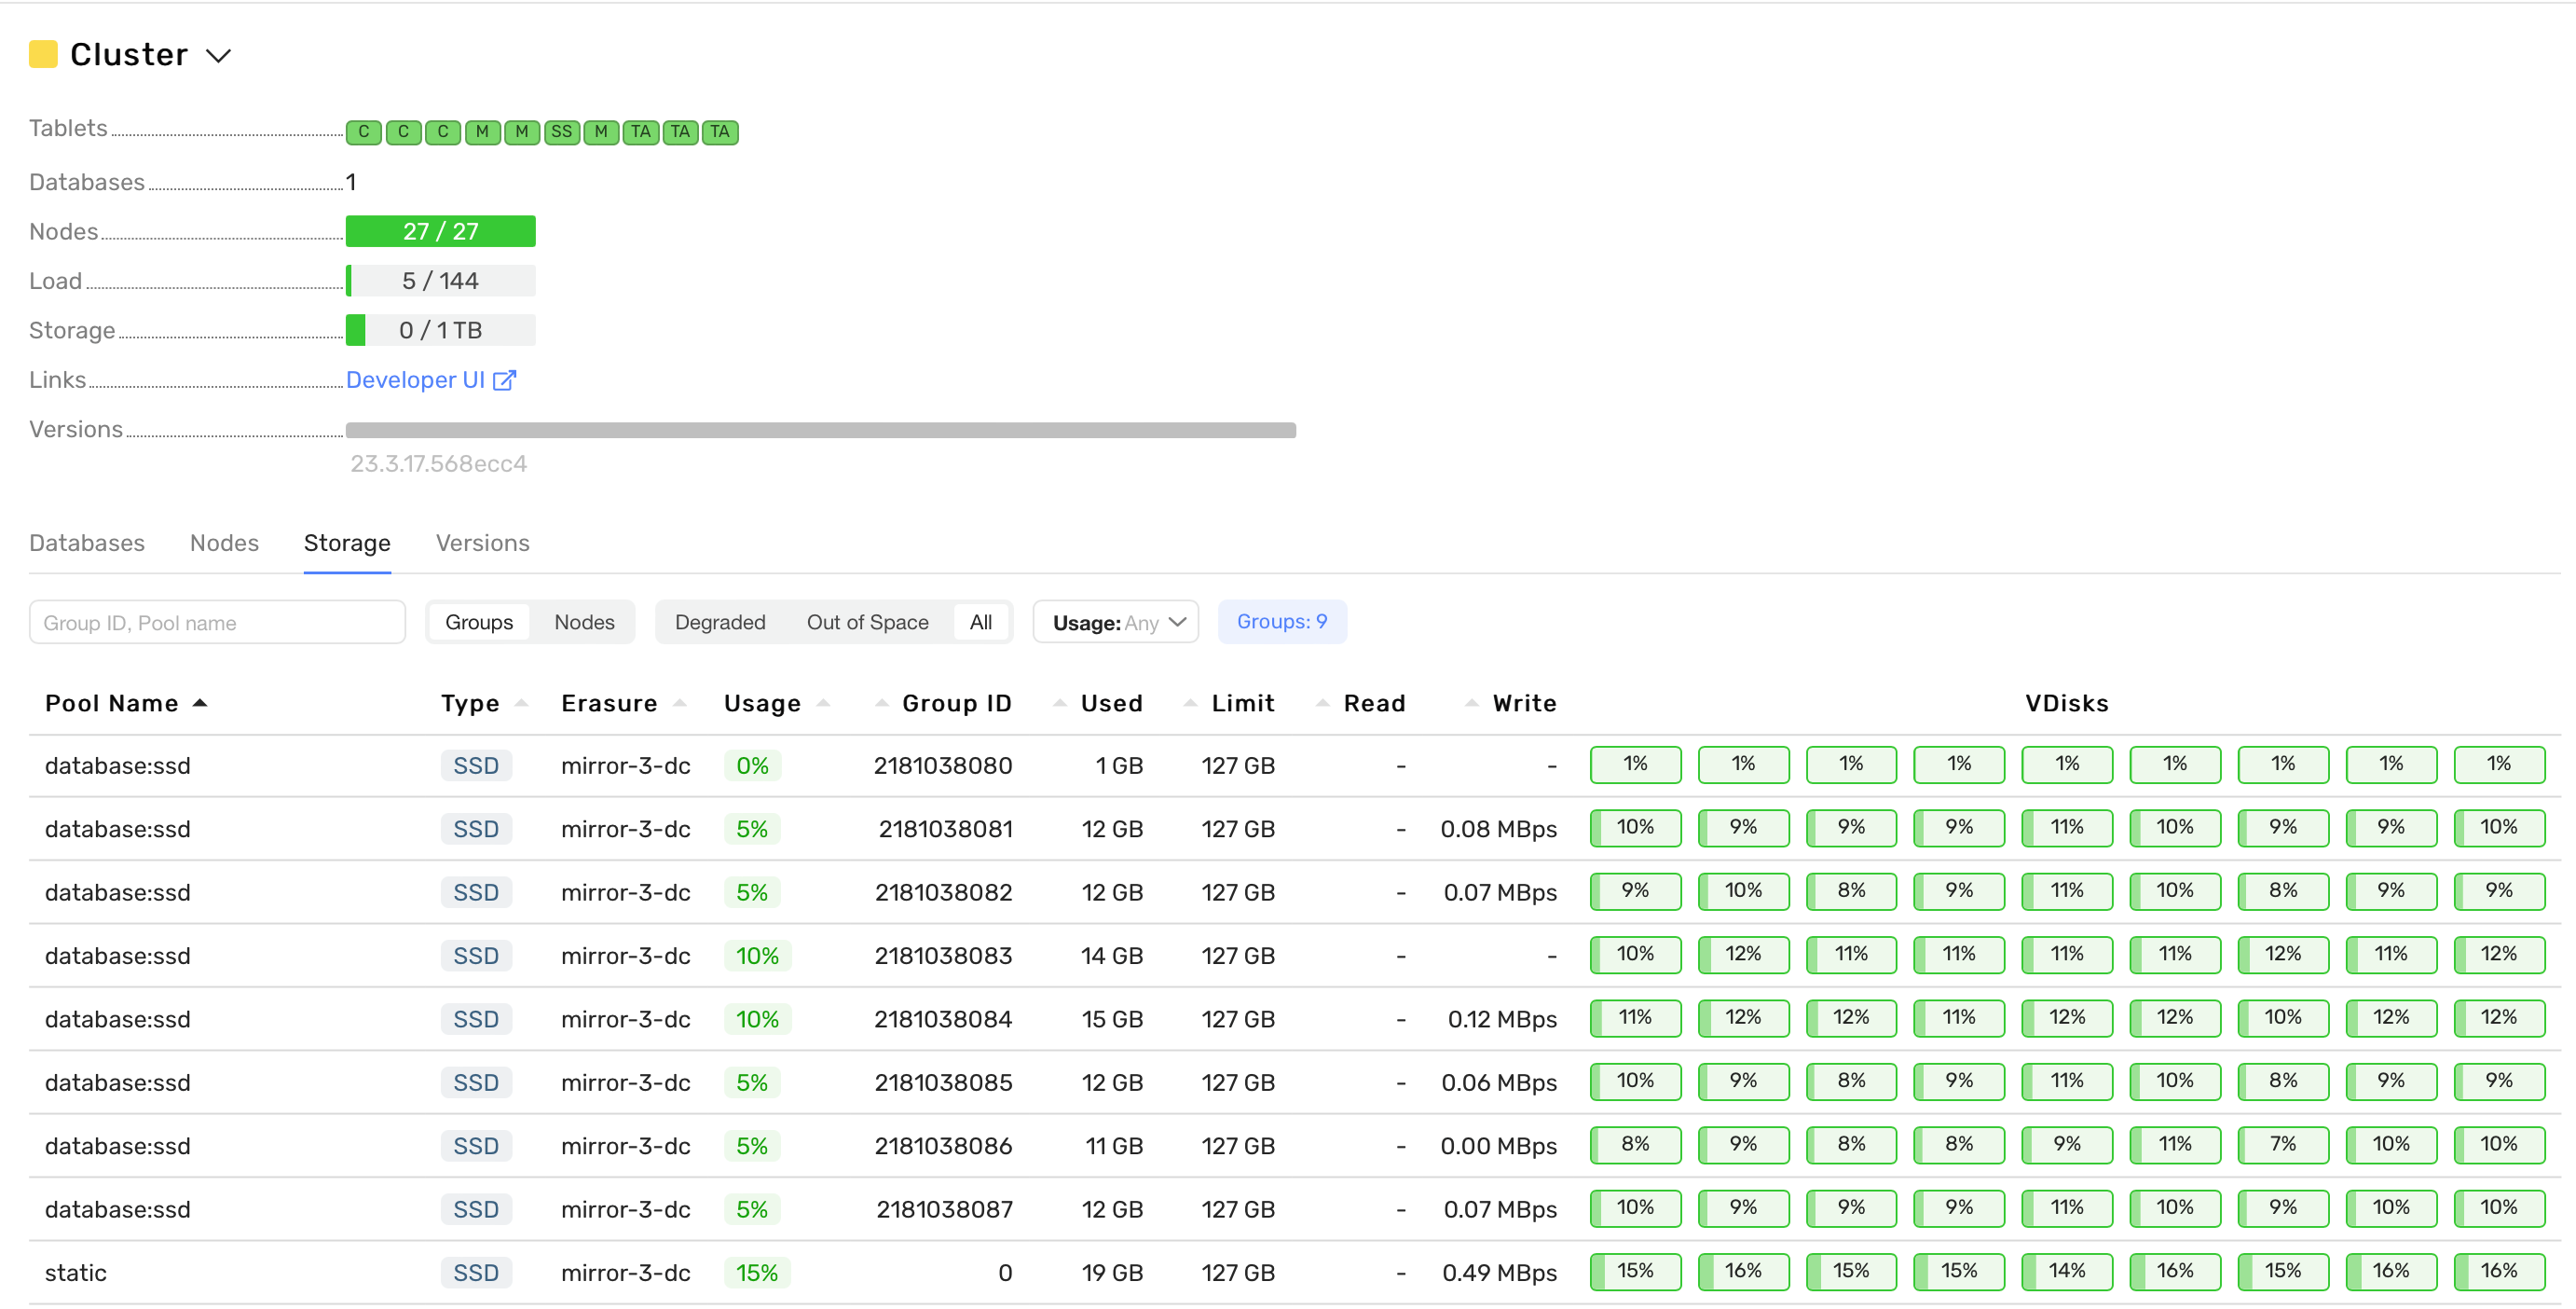Open the Cluster name dropdown

[219, 55]
